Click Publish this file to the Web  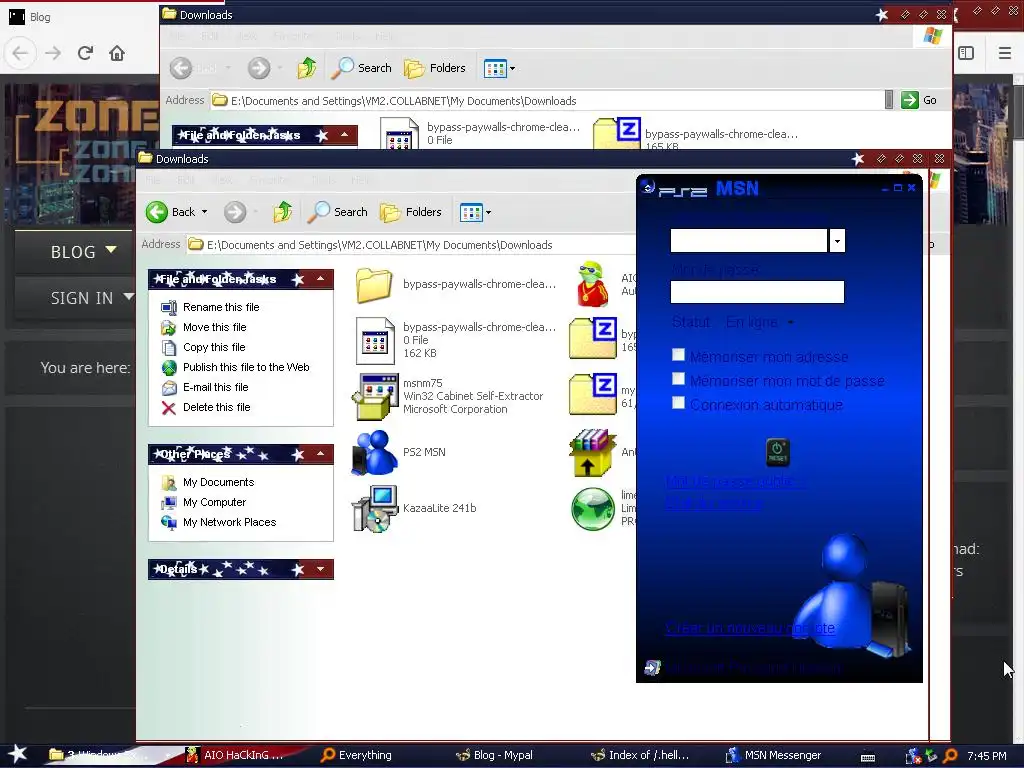[x=246, y=367]
